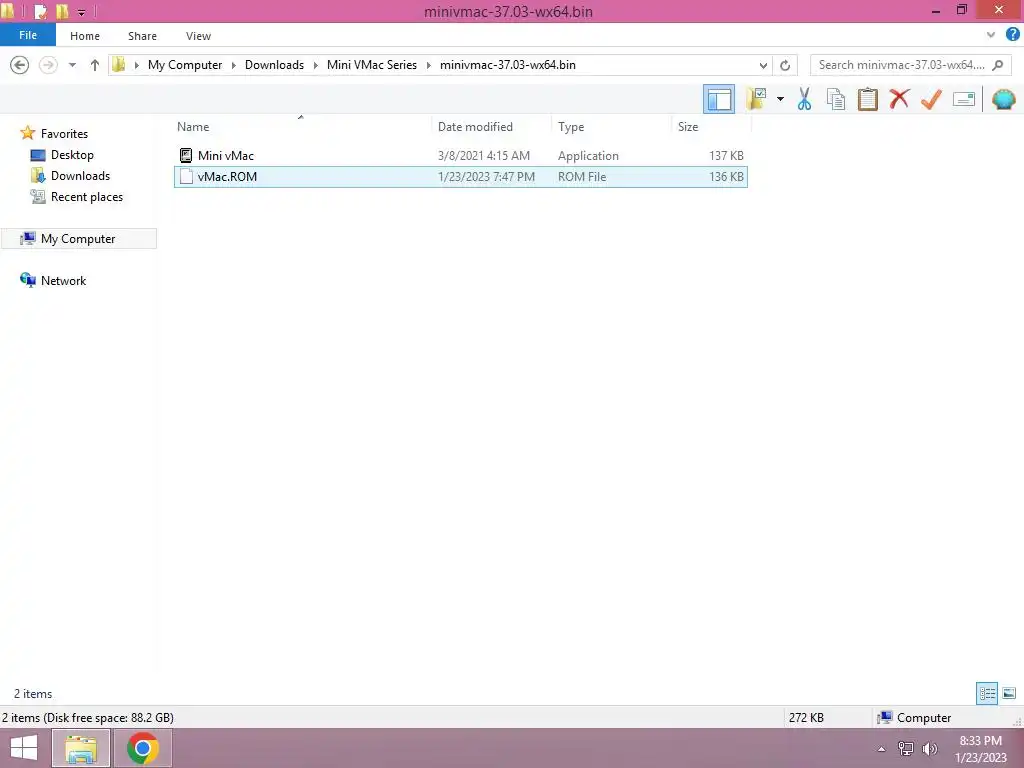The width and height of the screenshot is (1024, 768).
Task: Open the Help question mark icon
Action: tap(1012, 35)
